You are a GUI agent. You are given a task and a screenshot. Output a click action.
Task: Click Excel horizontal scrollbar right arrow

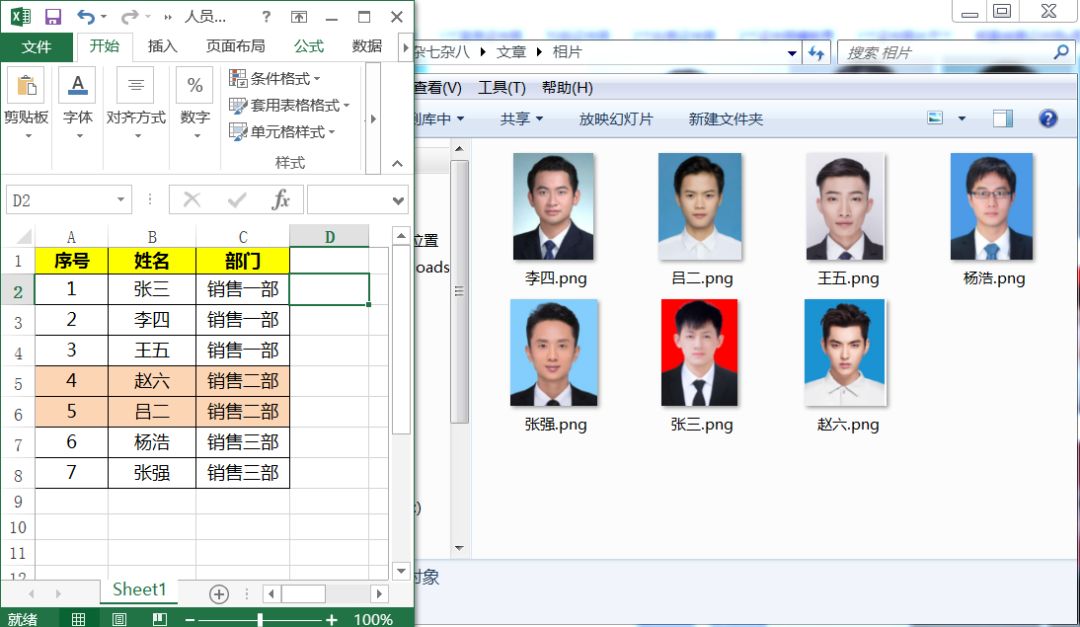click(378, 593)
